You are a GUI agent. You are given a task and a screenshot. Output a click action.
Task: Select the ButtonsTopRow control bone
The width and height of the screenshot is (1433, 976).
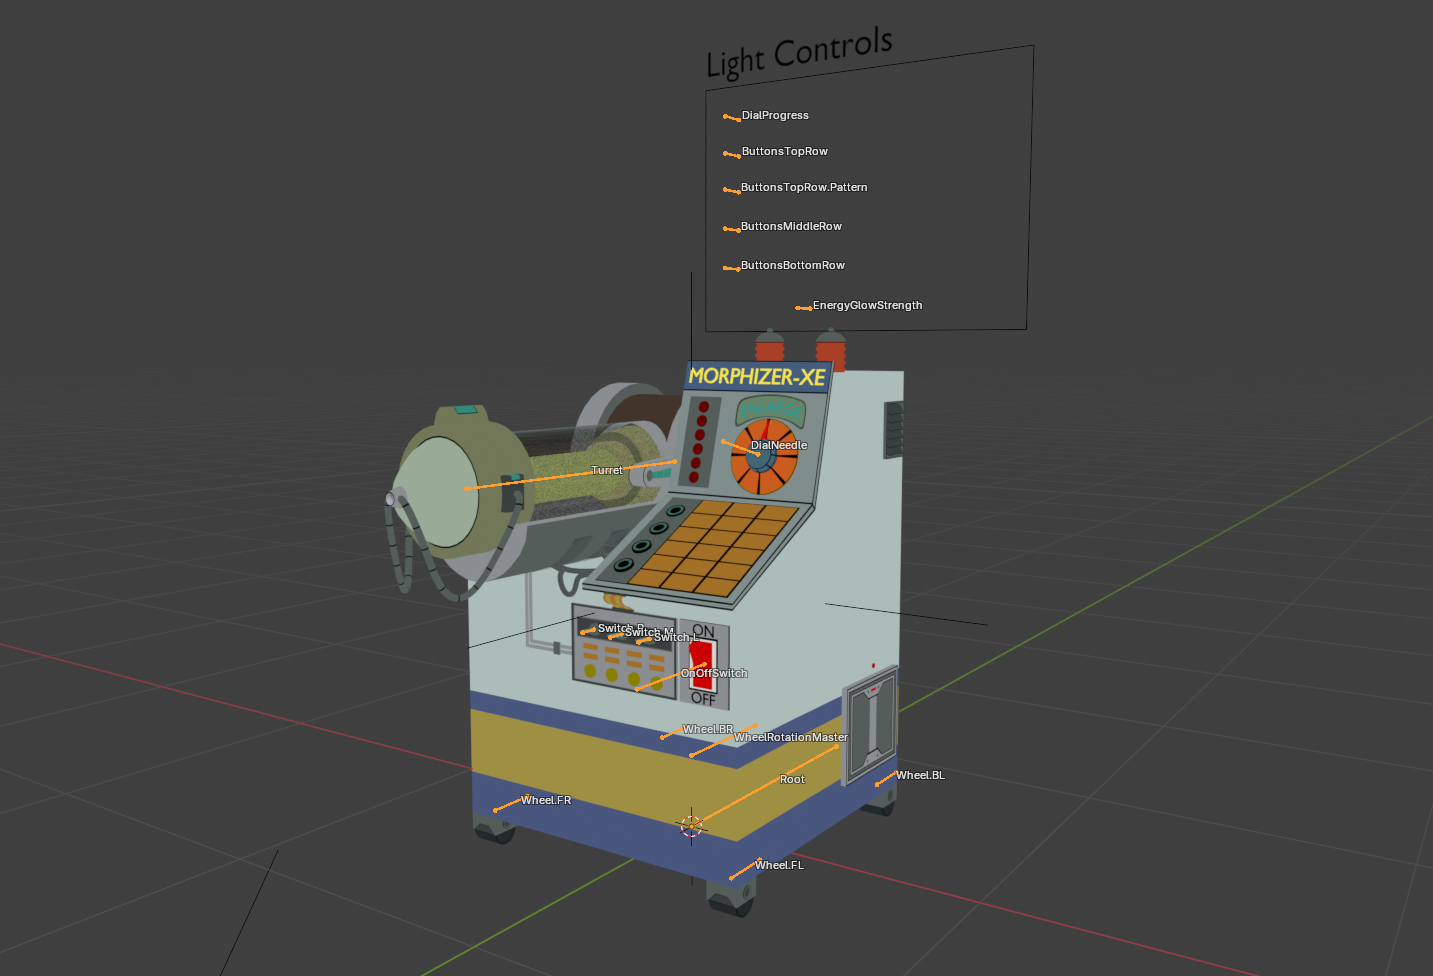(x=732, y=154)
